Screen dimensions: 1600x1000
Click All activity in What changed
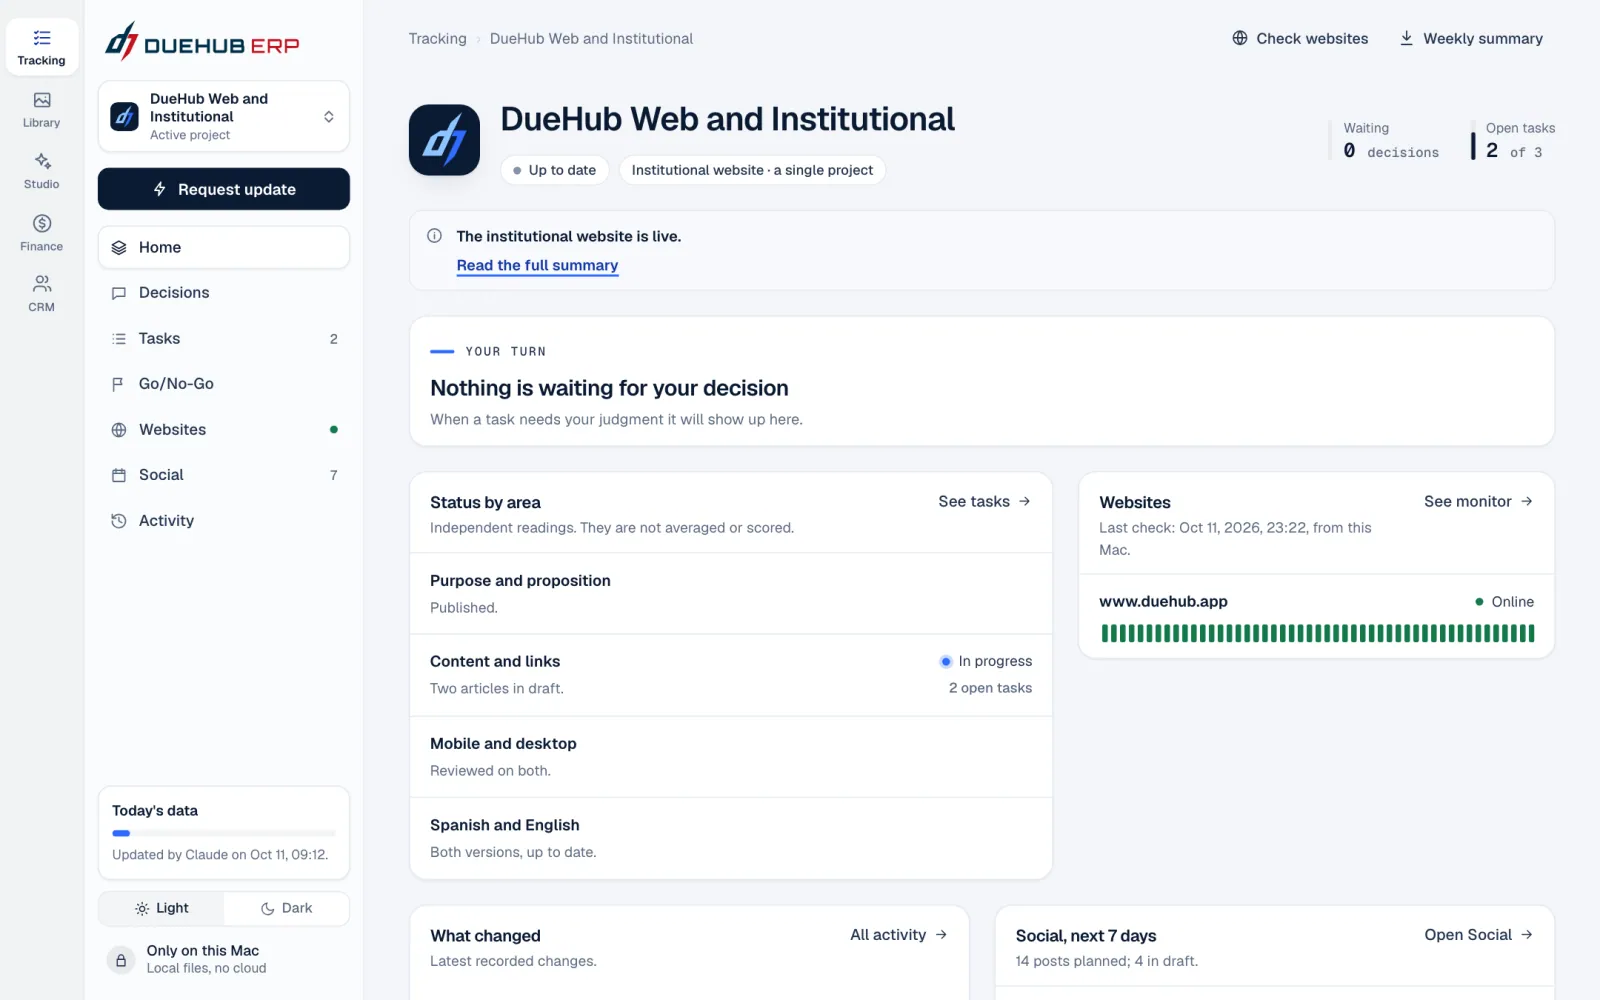(898, 934)
